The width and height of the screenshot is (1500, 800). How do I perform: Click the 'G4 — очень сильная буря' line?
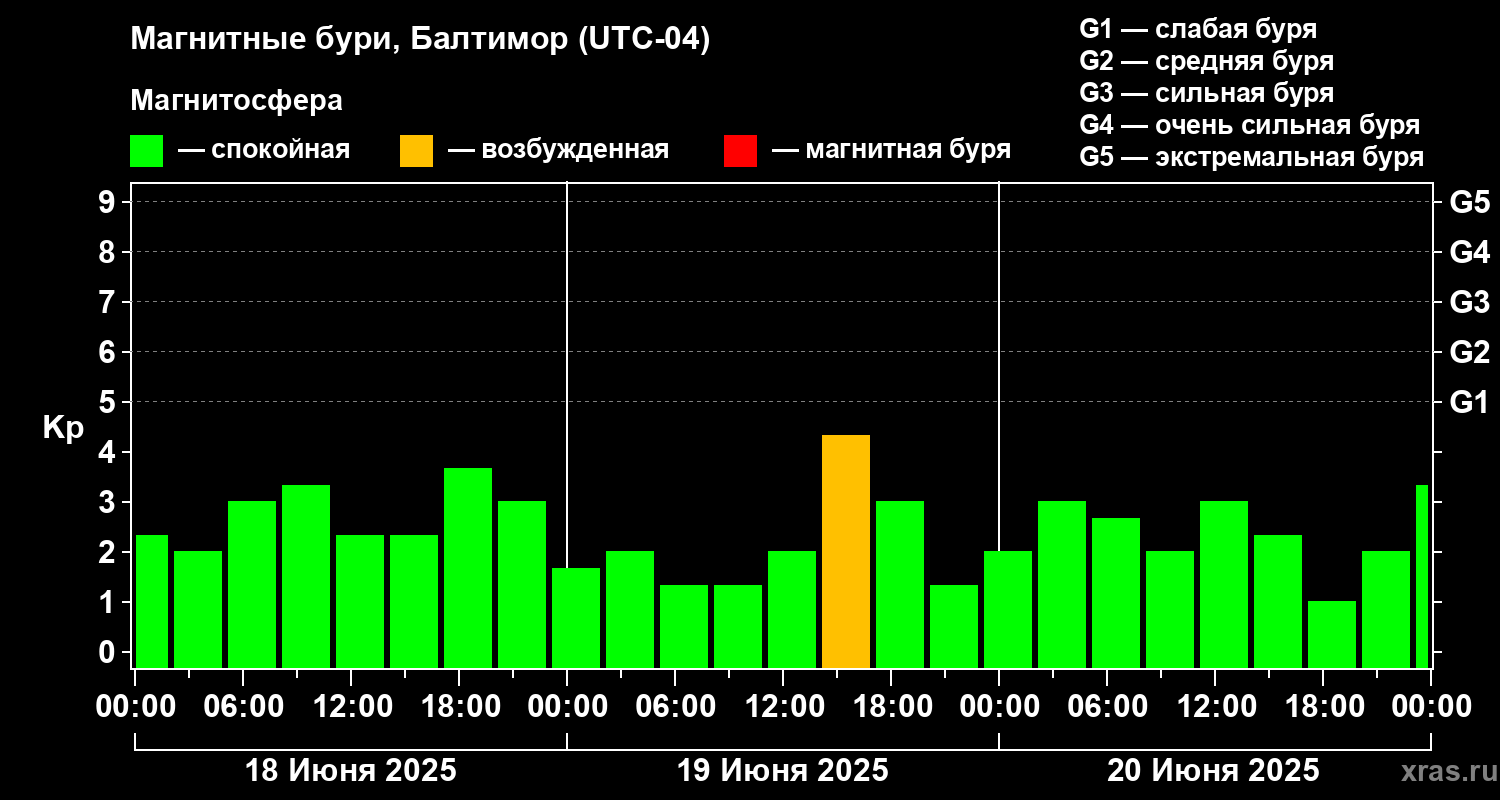(1249, 125)
